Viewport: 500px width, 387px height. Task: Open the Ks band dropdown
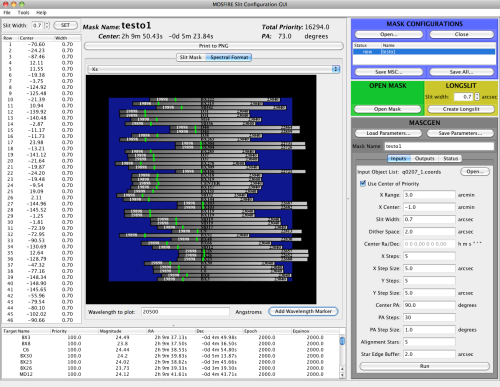point(214,69)
